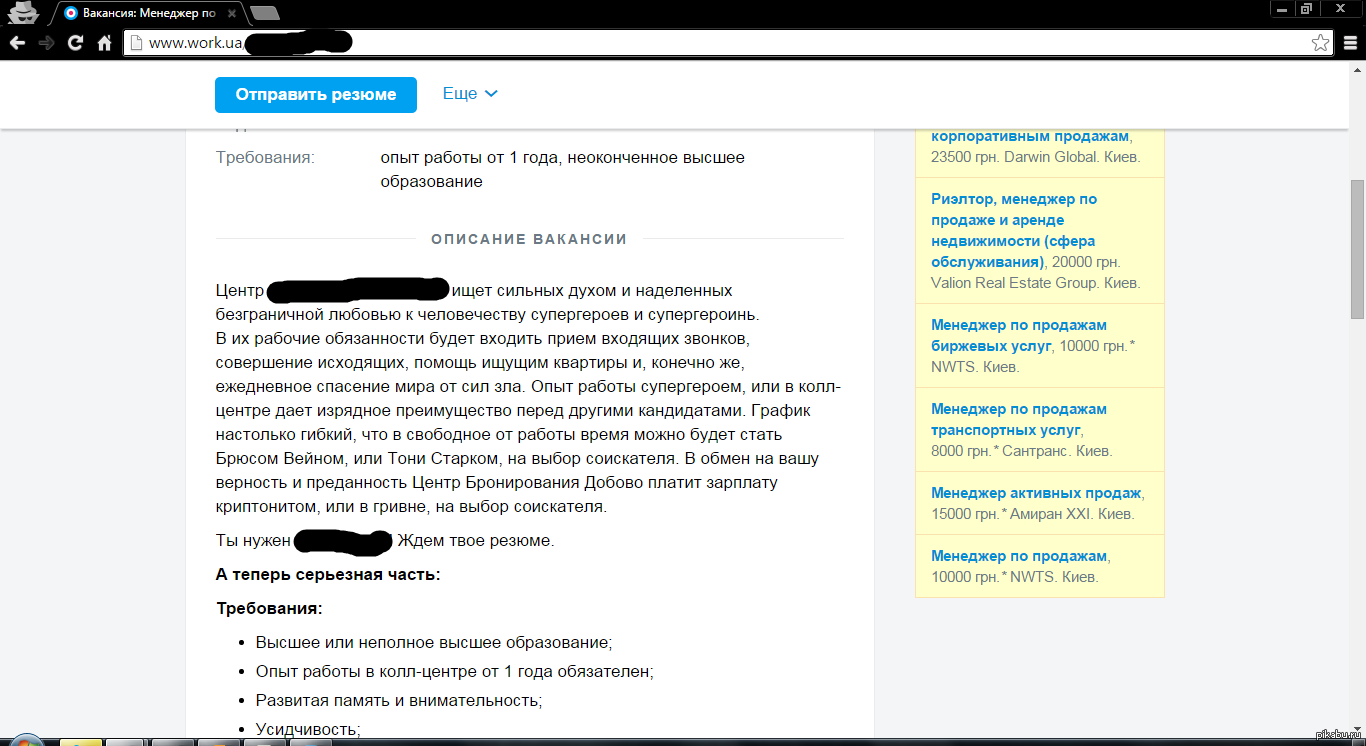Screen dimensions: 1366x746
Task: Click the bold 'Требования:' heading
Action: pyautogui.click(x=269, y=608)
